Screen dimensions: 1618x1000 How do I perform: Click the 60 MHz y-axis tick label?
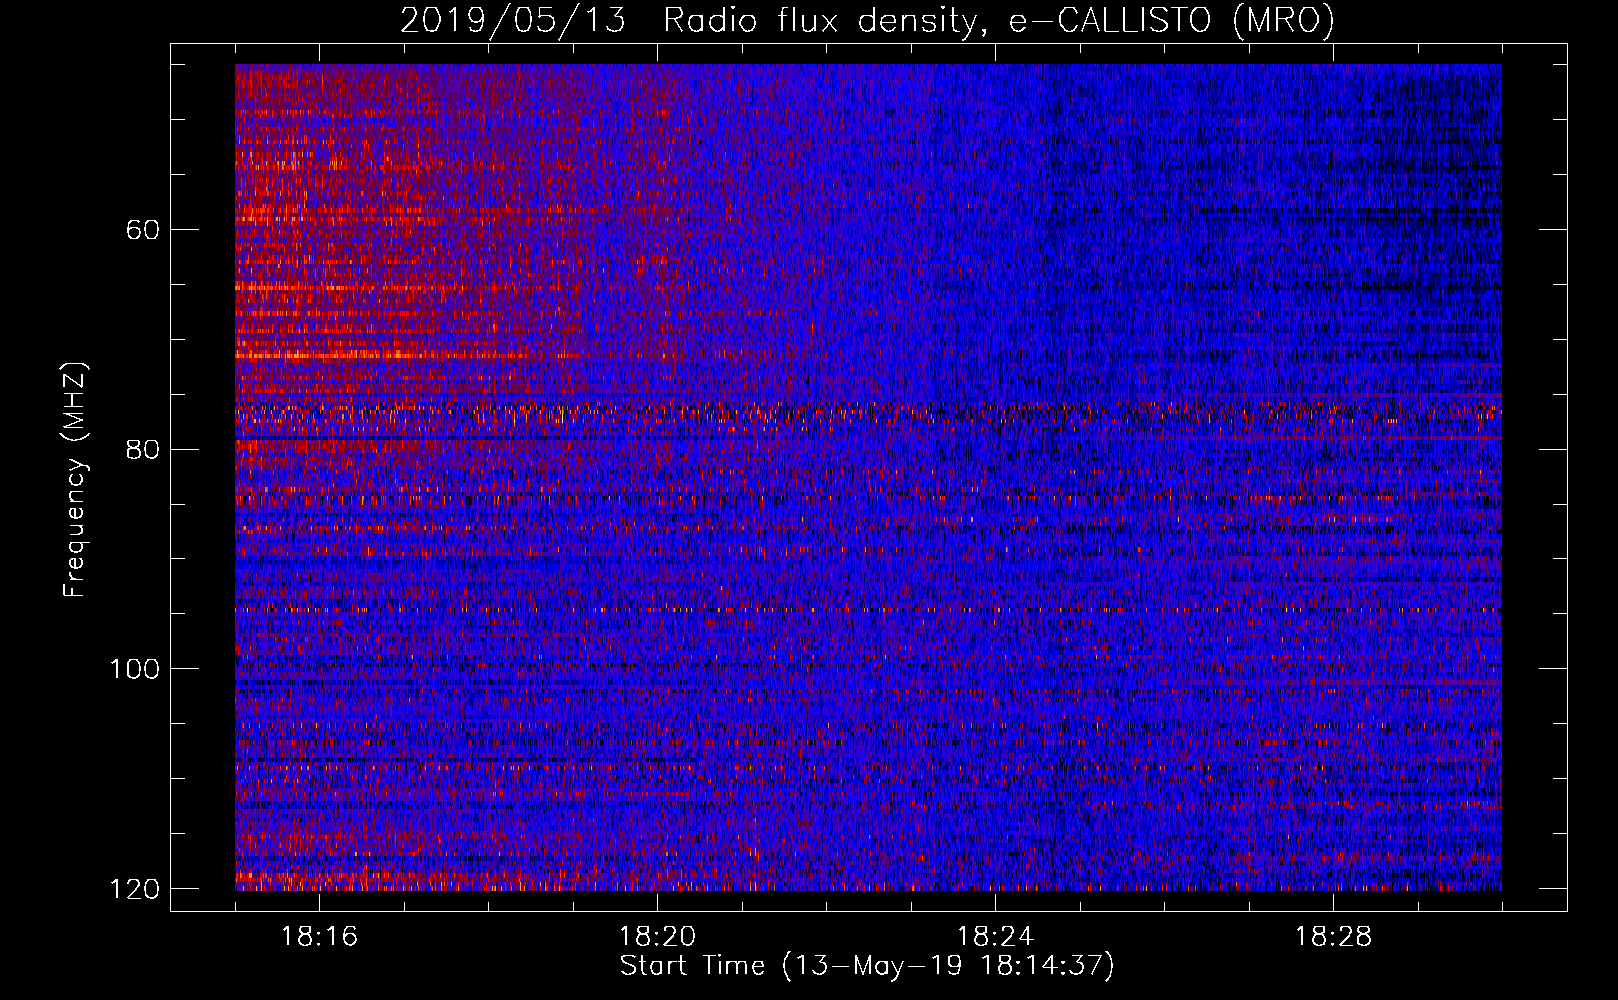tap(143, 230)
